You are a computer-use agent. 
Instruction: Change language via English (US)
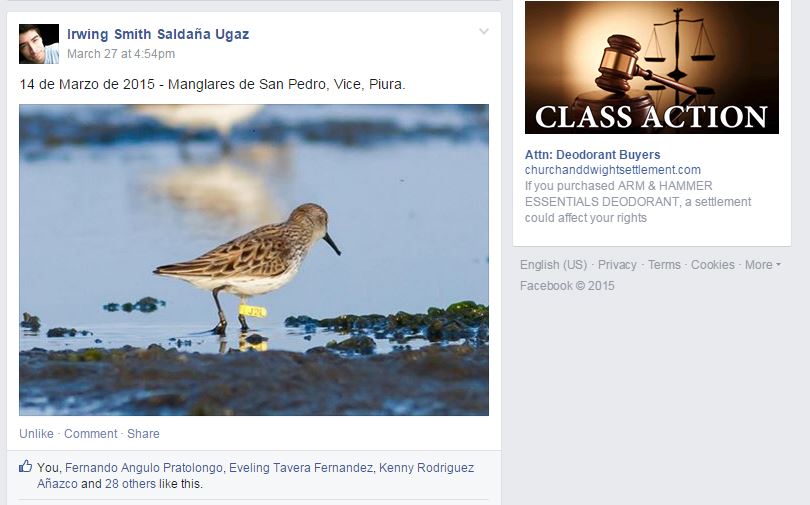pyautogui.click(x=553, y=264)
